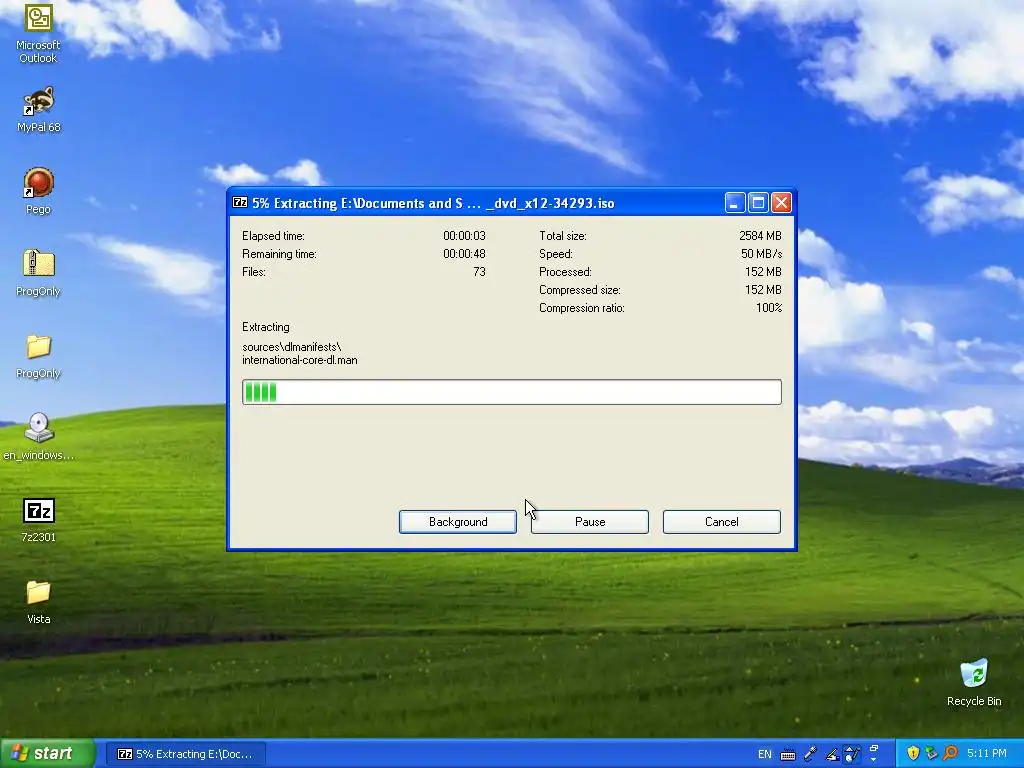
Task: Click the Files count 73
Action: coord(479,272)
